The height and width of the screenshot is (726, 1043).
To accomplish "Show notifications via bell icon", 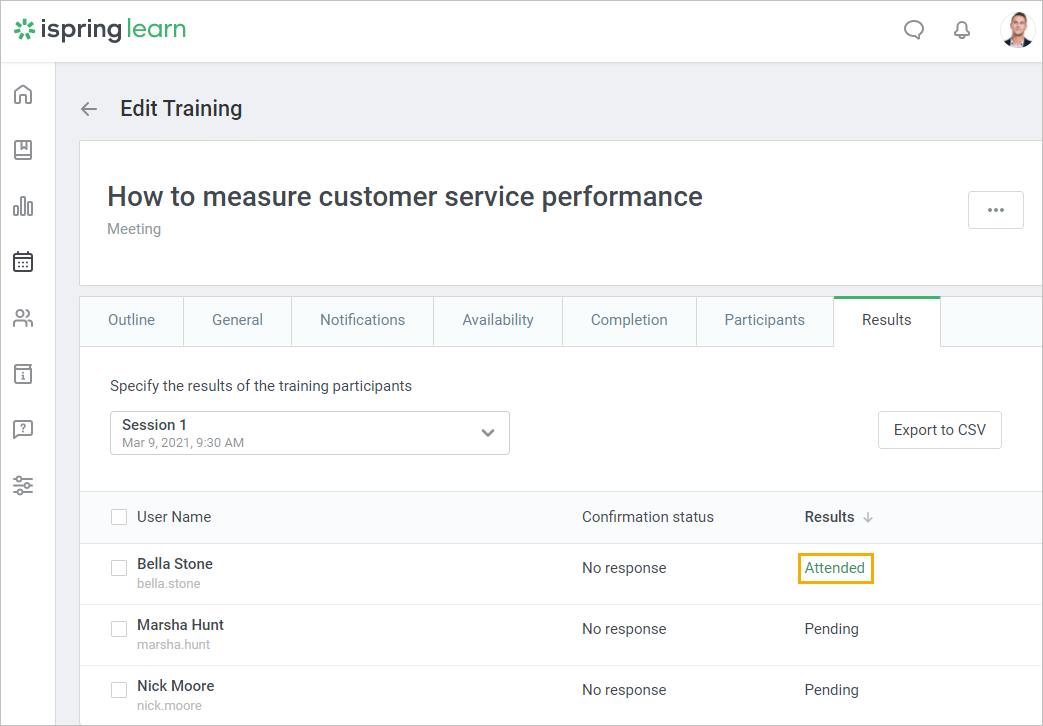I will coord(962,30).
